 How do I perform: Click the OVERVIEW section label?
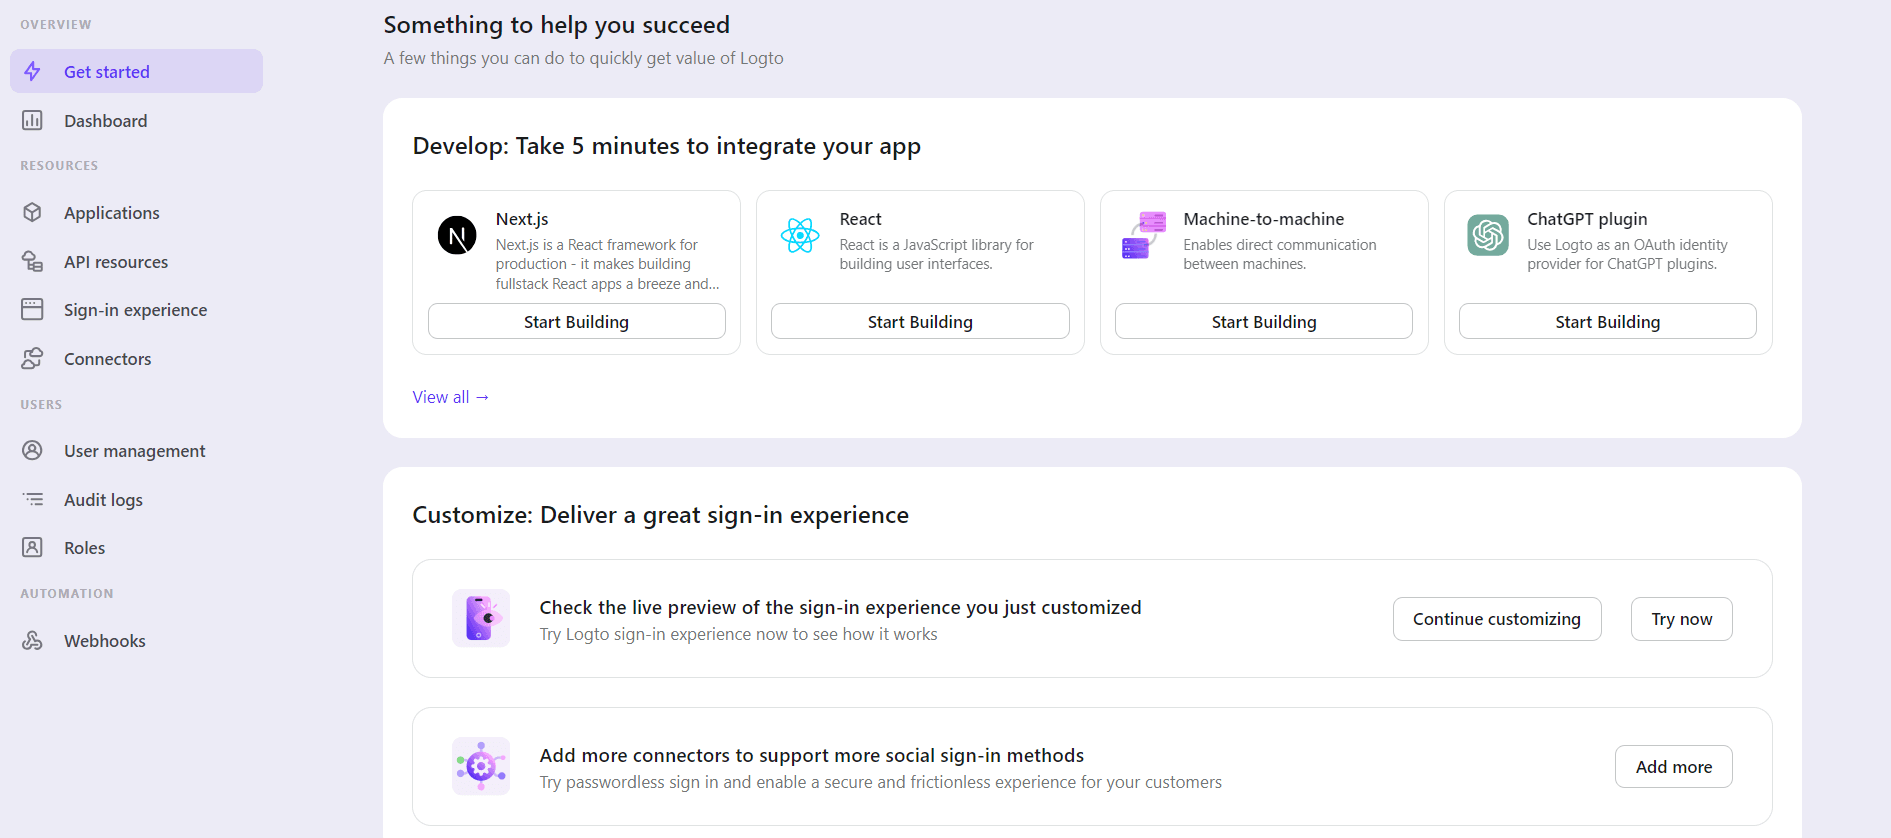point(56,25)
